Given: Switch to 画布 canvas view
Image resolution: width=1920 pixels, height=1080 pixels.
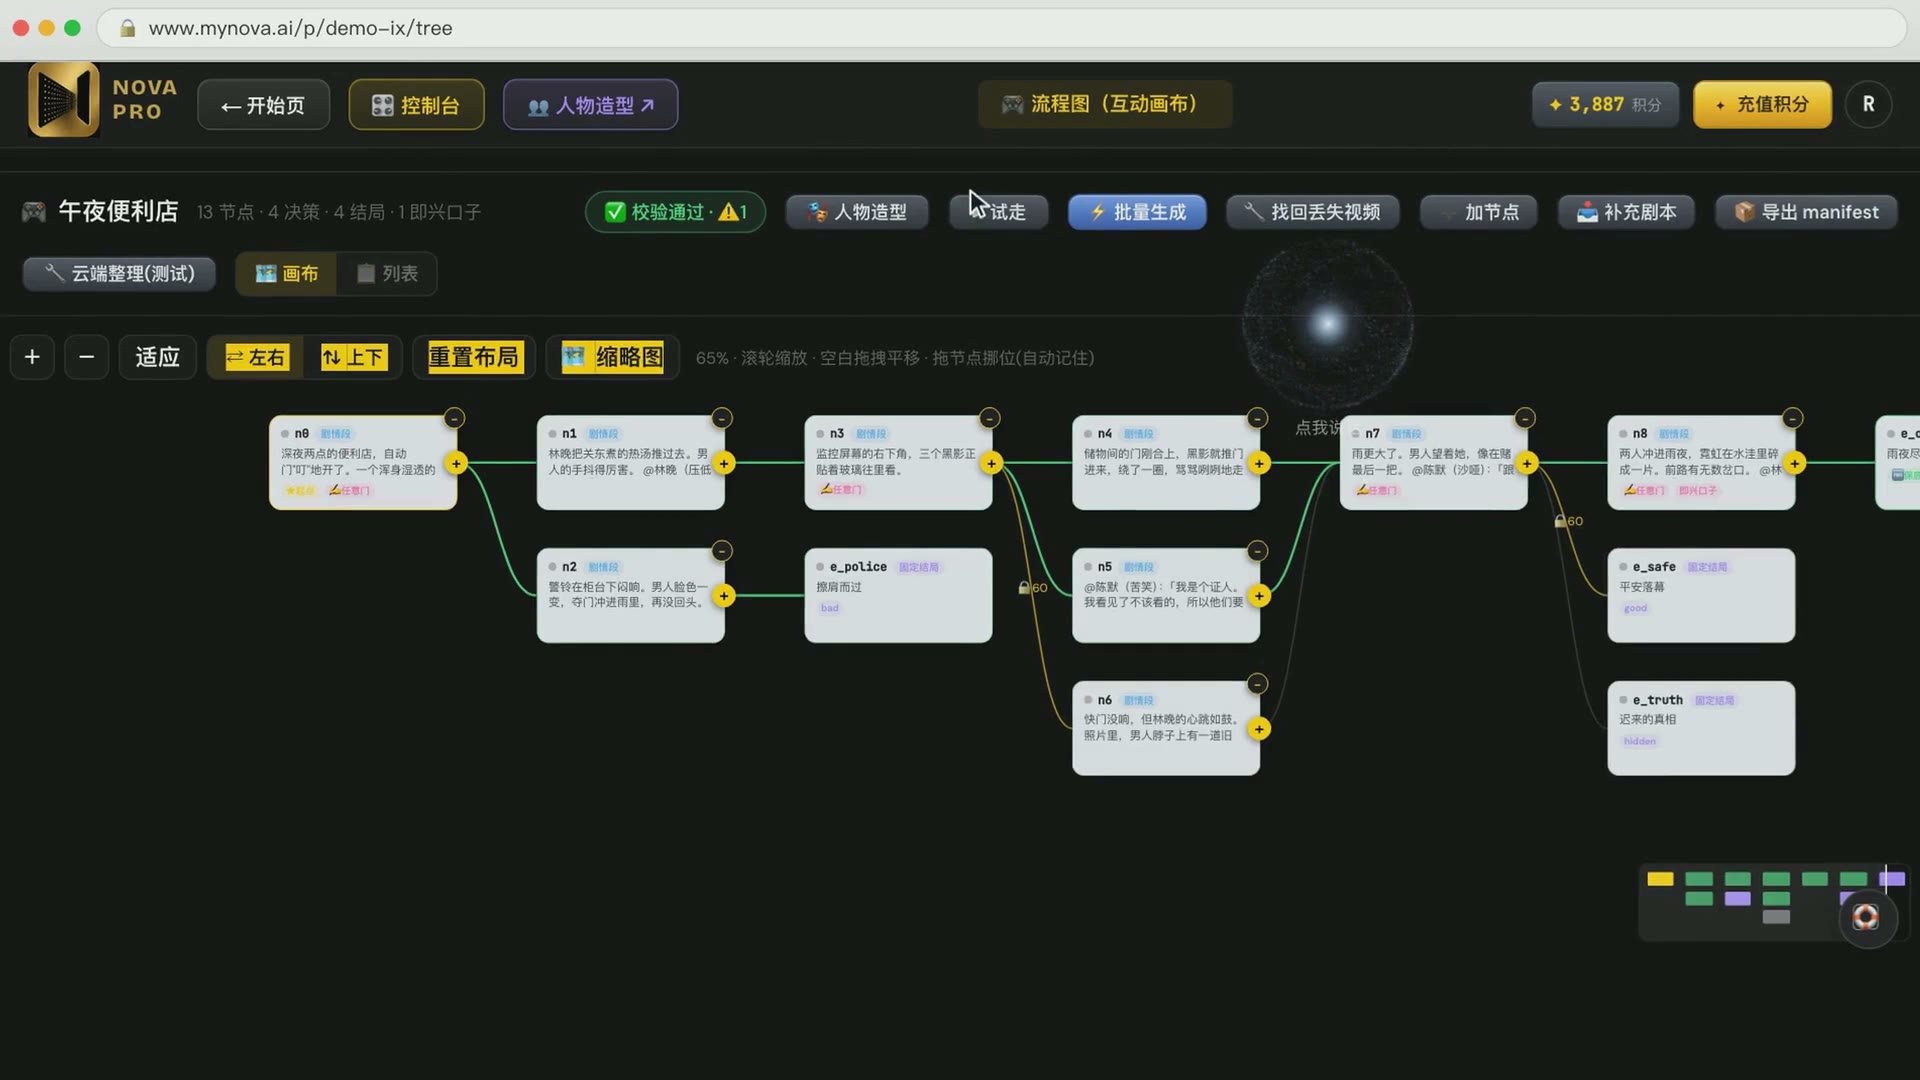Looking at the screenshot, I should 287,273.
